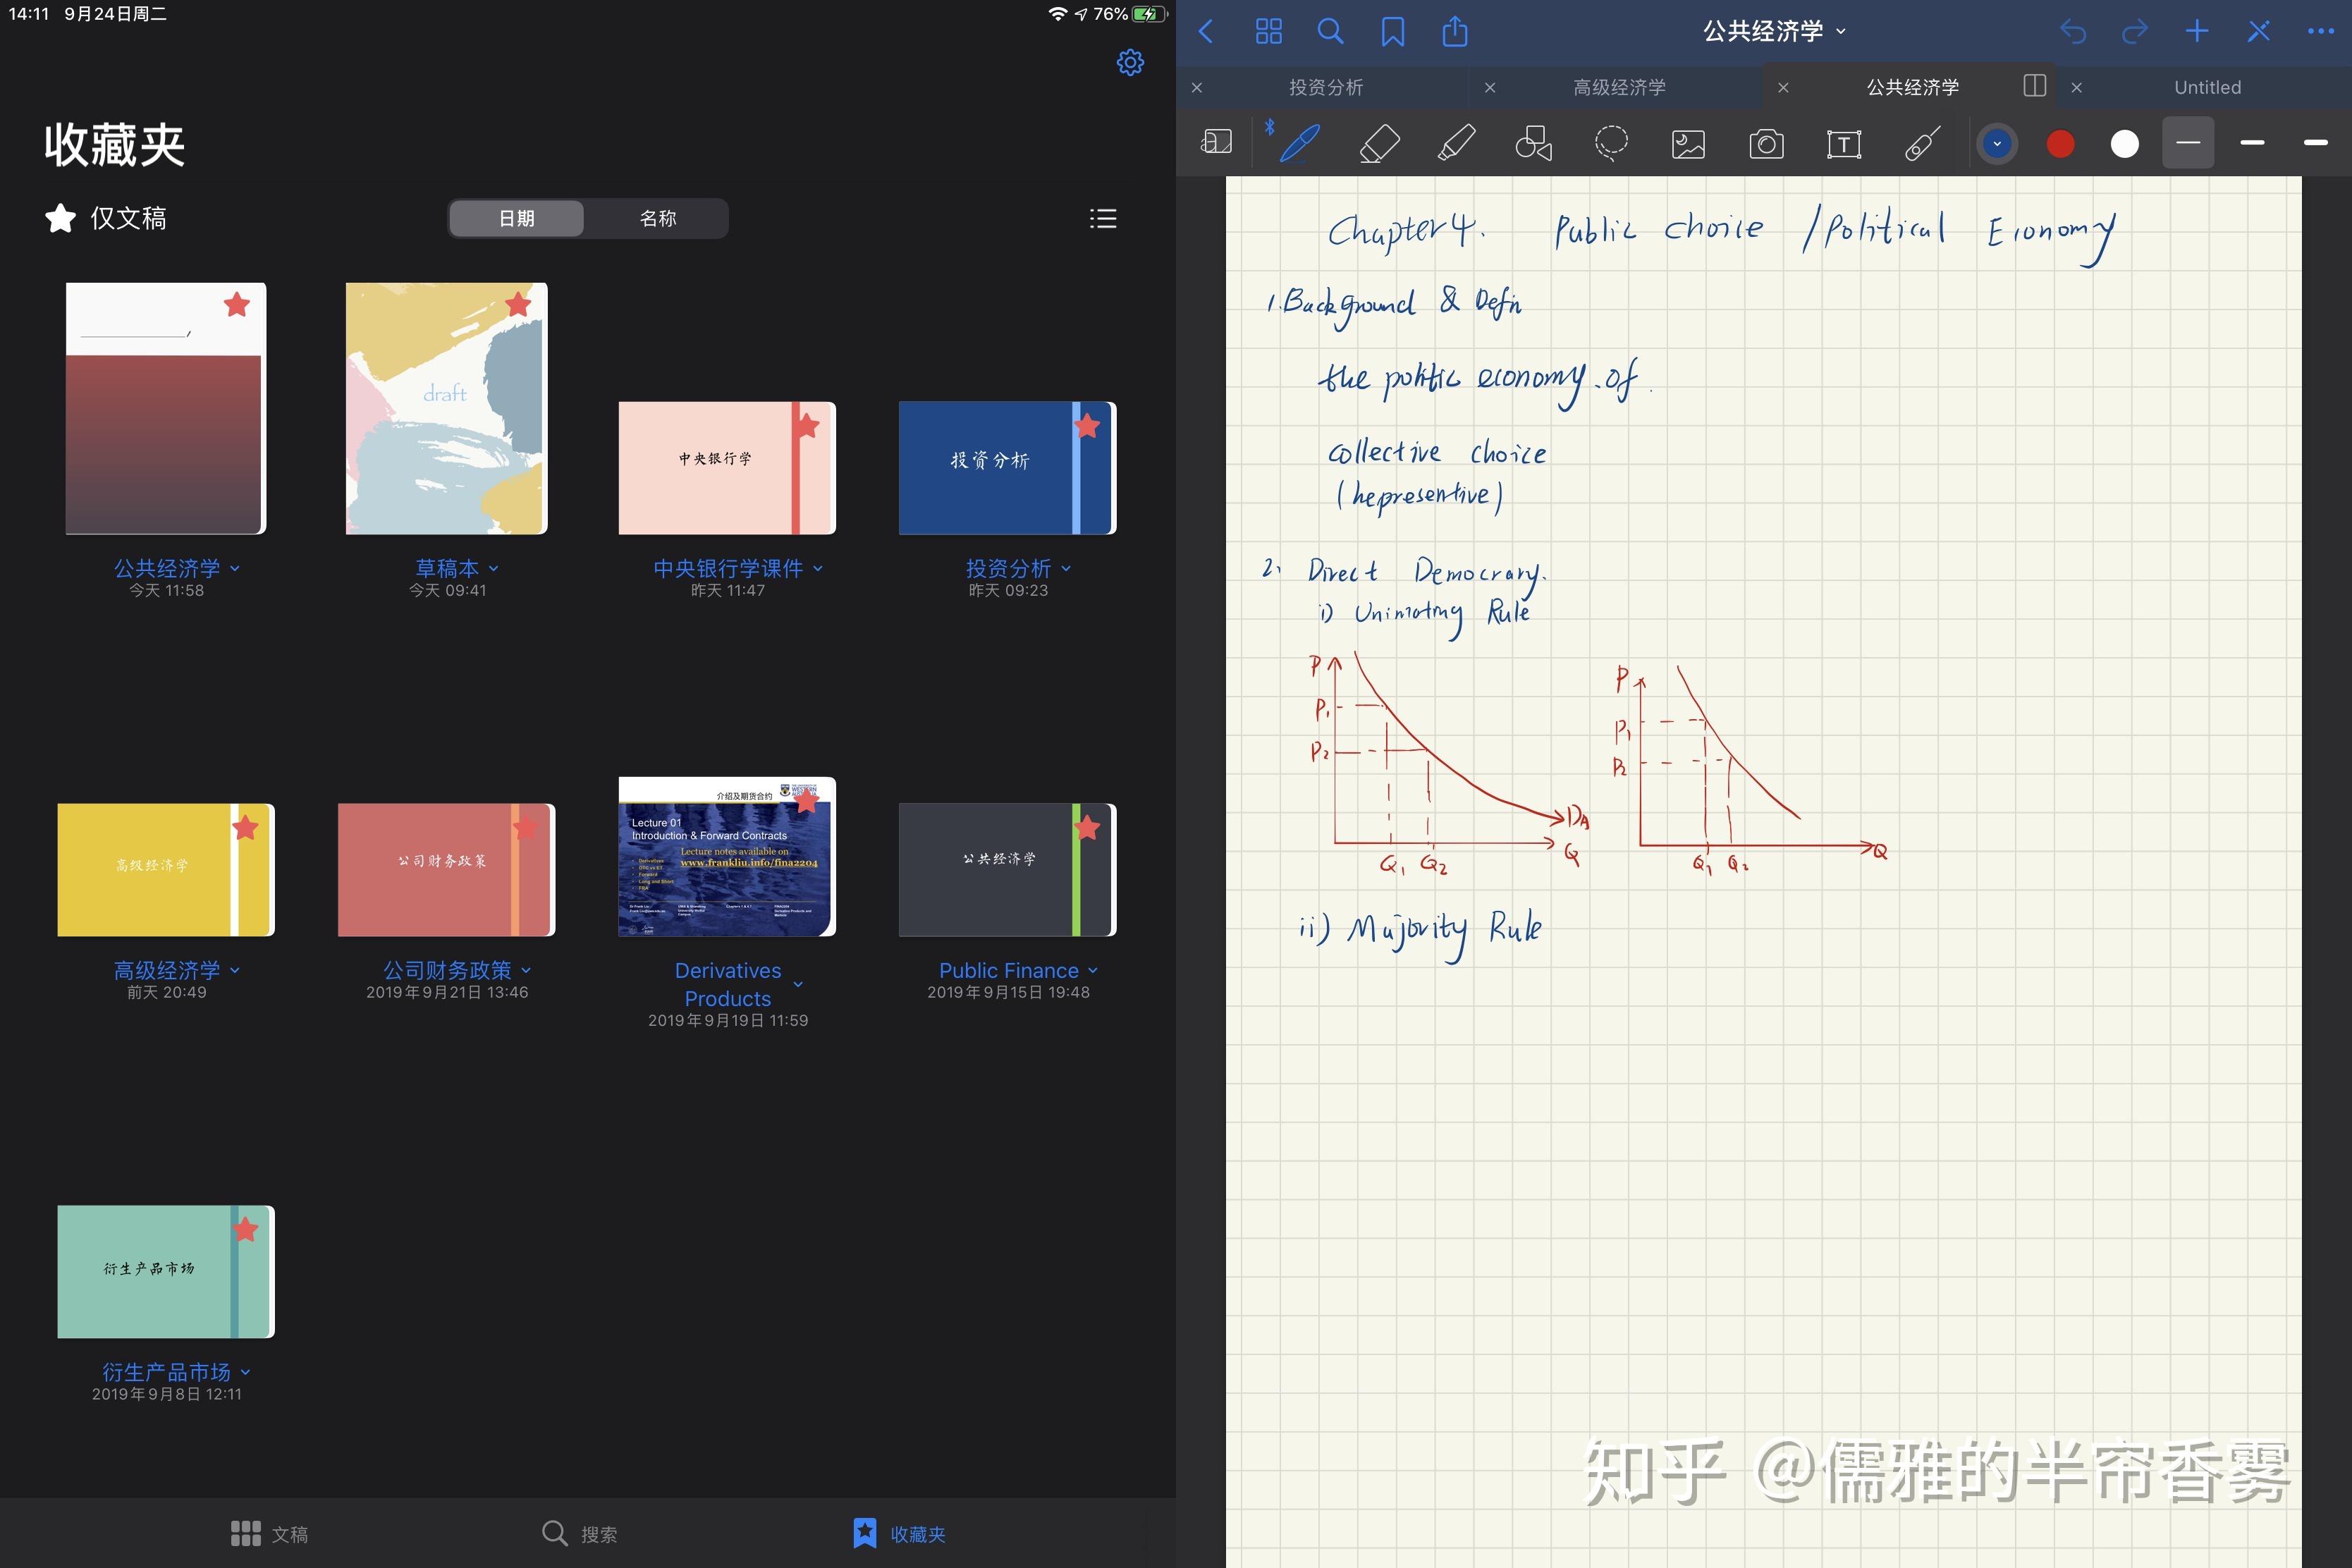Image resolution: width=2352 pixels, height=1568 pixels.
Task: Open the insert image tool
Action: click(1688, 143)
